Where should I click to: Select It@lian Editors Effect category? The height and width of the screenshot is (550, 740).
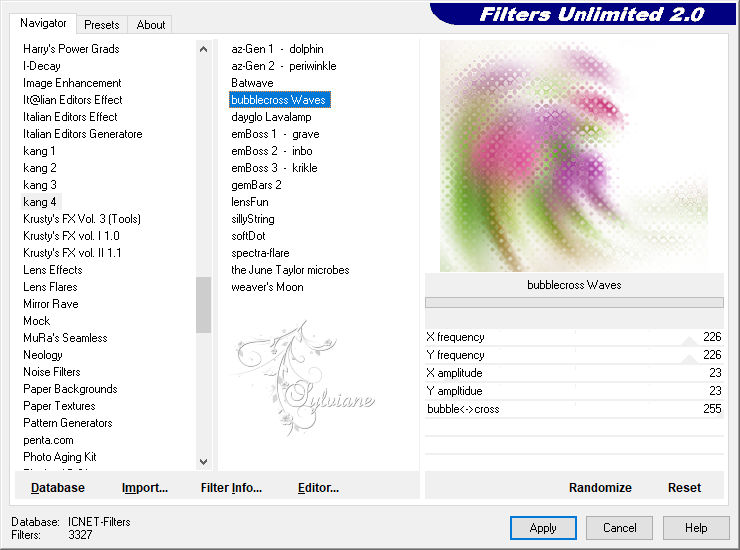73,100
